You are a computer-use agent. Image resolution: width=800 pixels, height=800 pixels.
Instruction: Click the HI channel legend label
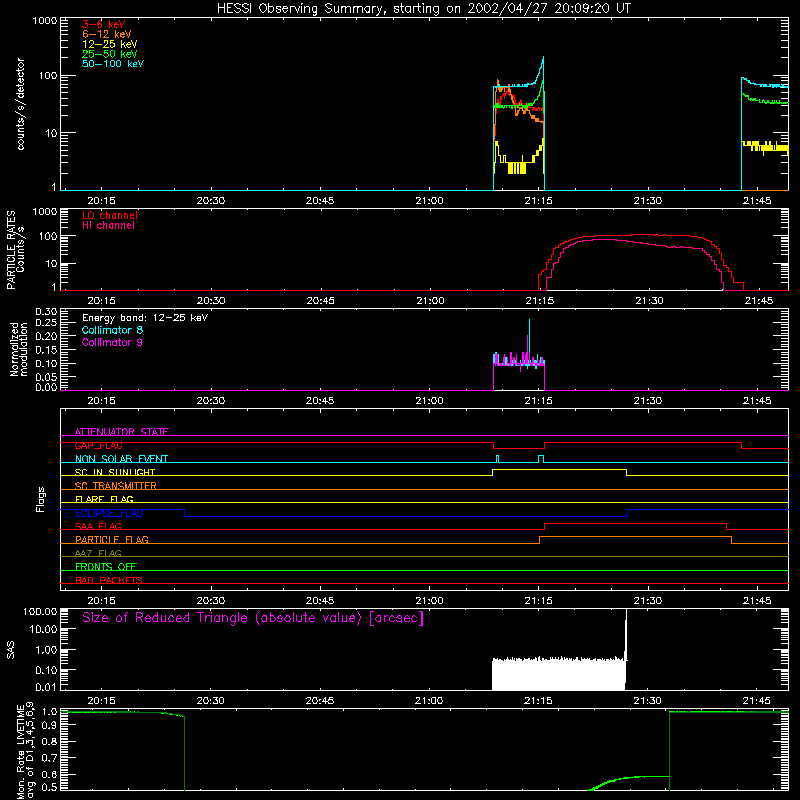point(108,226)
